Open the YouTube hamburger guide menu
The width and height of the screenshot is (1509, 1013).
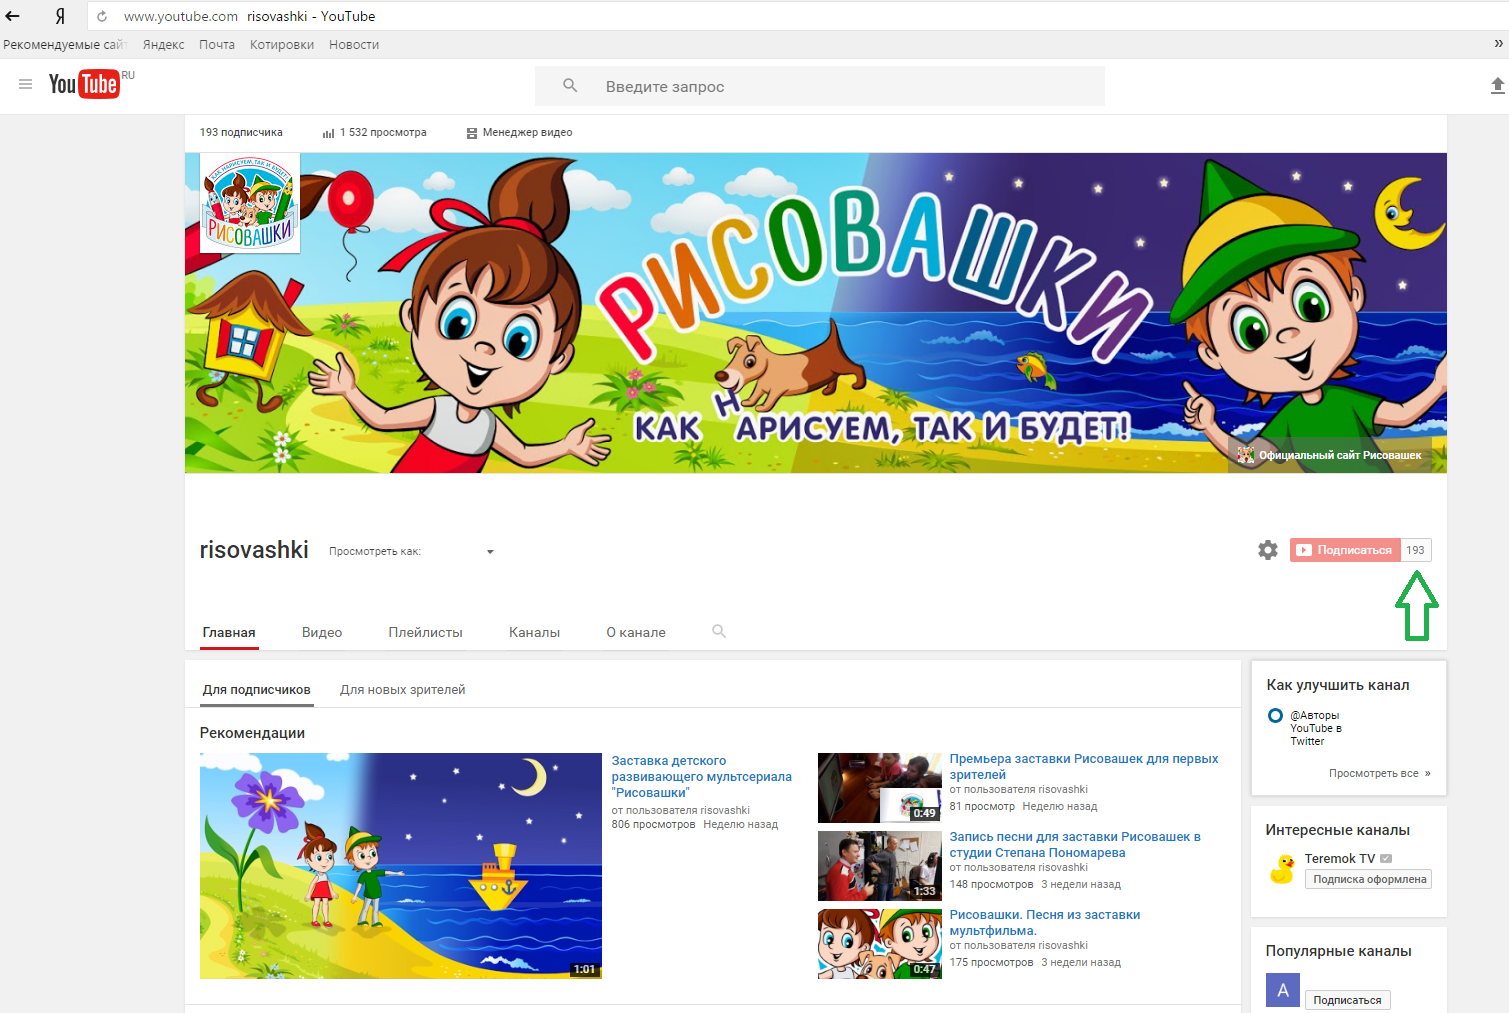coord(26,84)
